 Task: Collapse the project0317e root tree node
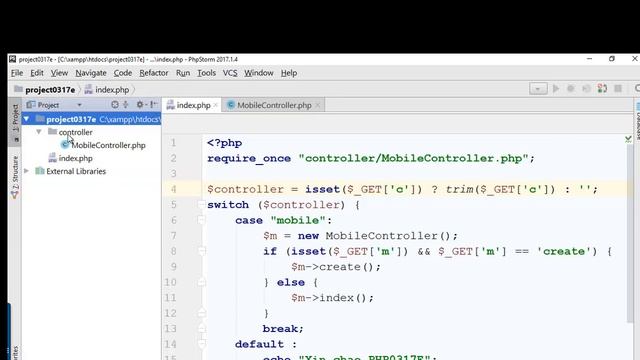[27, 119]
